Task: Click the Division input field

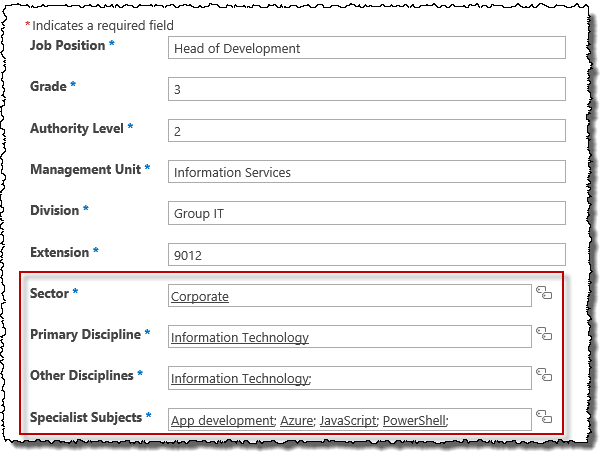Action: click(x=367, y=213)
